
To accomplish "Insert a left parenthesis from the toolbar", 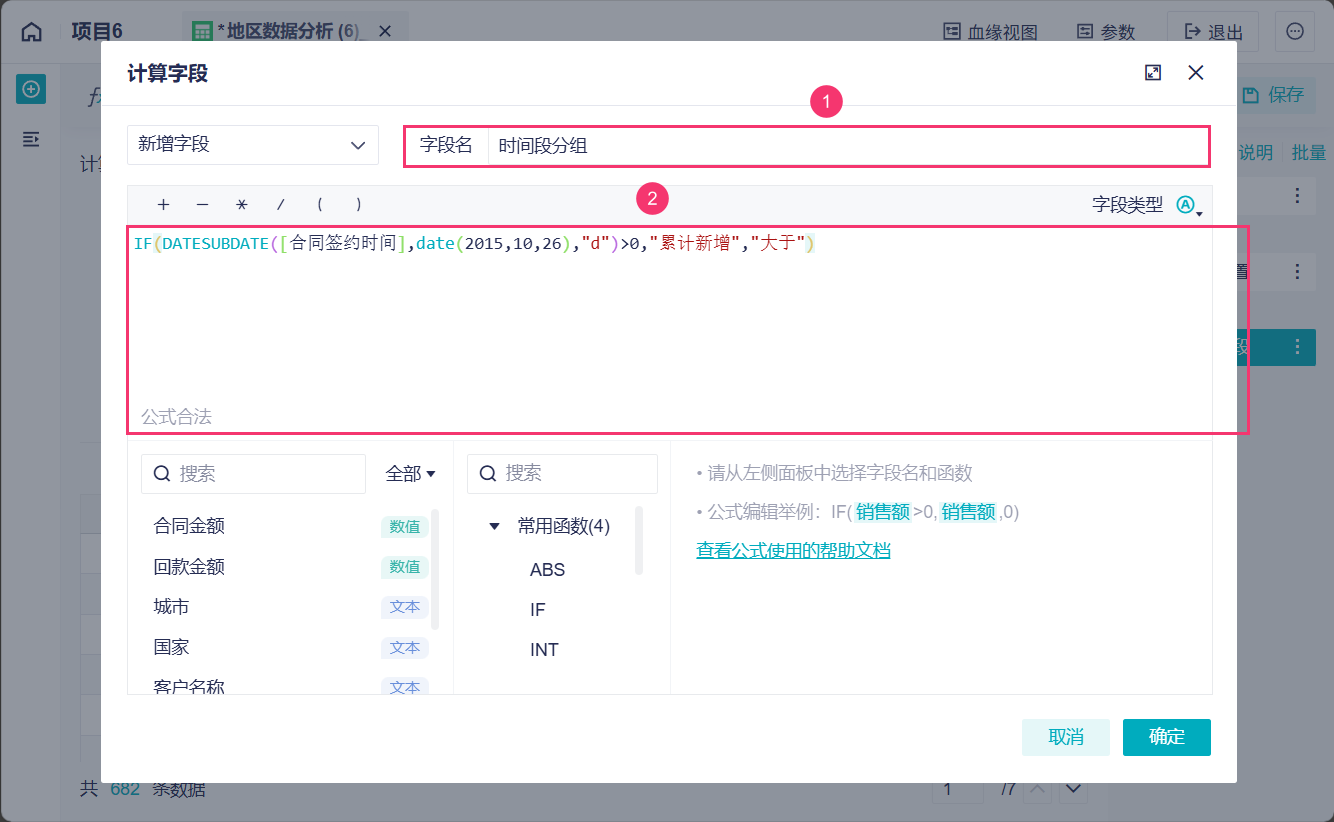I will click(x=319, y=204).
